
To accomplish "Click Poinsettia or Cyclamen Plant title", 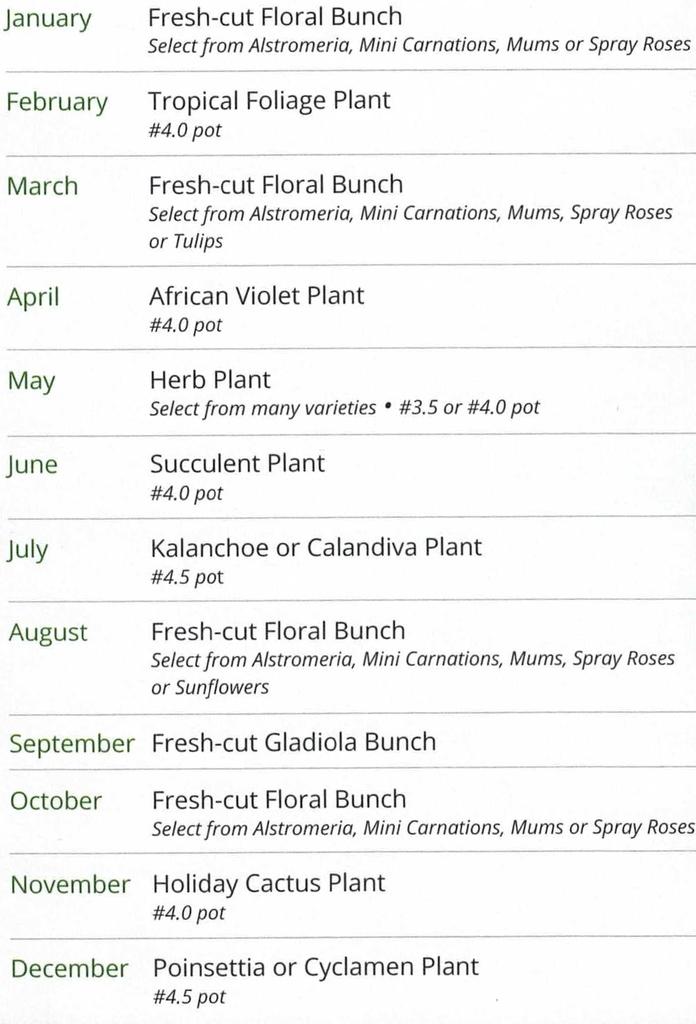I will click(315, 967).
